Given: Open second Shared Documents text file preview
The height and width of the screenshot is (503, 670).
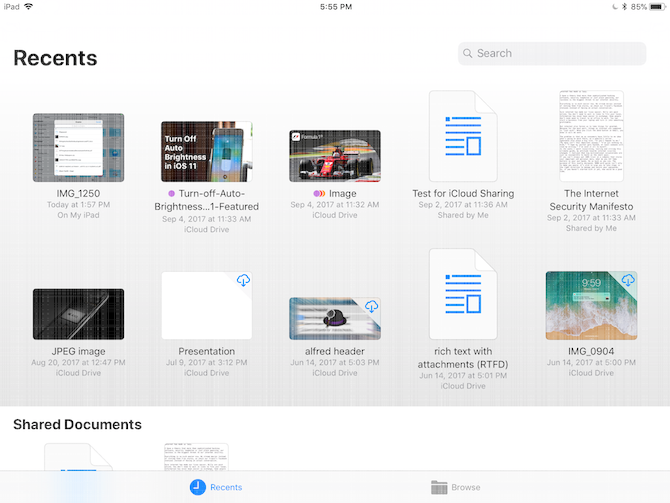Looking at the screenshot, I should [196, 457].
